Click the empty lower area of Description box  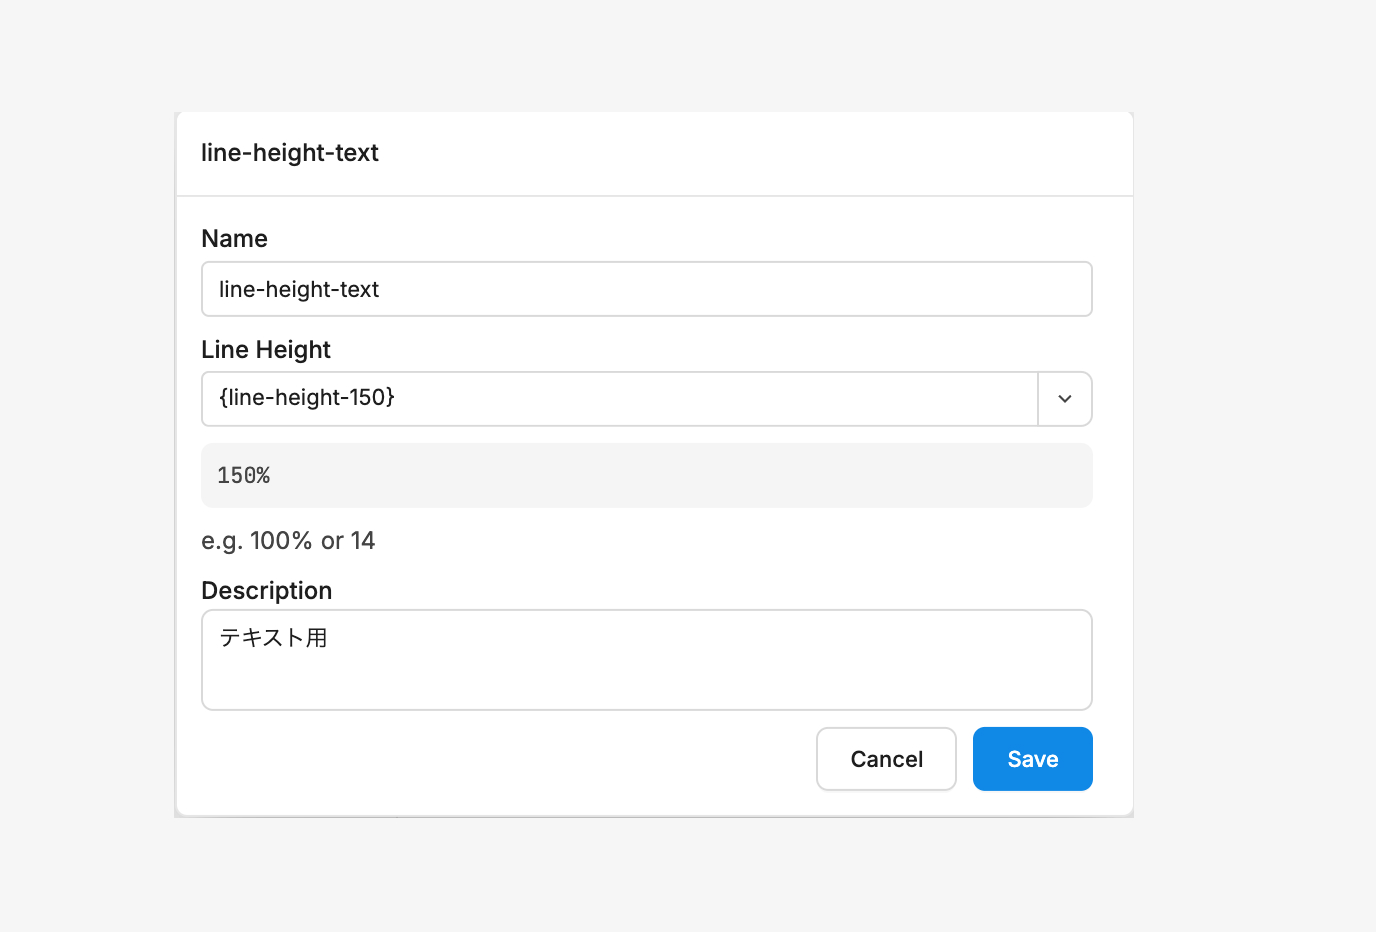(x=646, y=685)
